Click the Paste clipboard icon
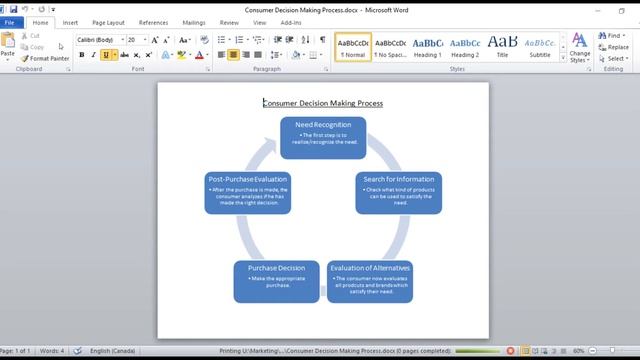 pyautogui.click(x=7, y=41)
